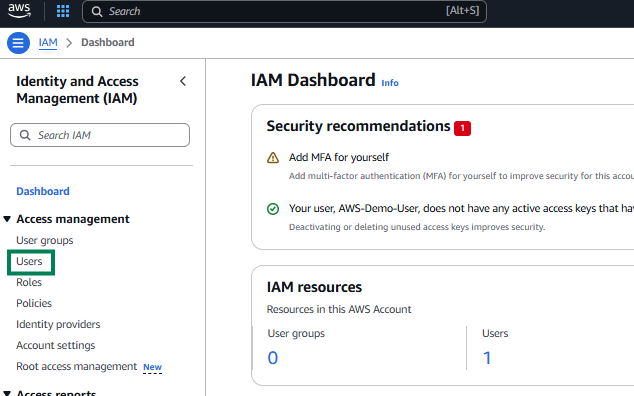Click the 'Access management' section heading
This screenshot has width=634, height=396.
73,219
